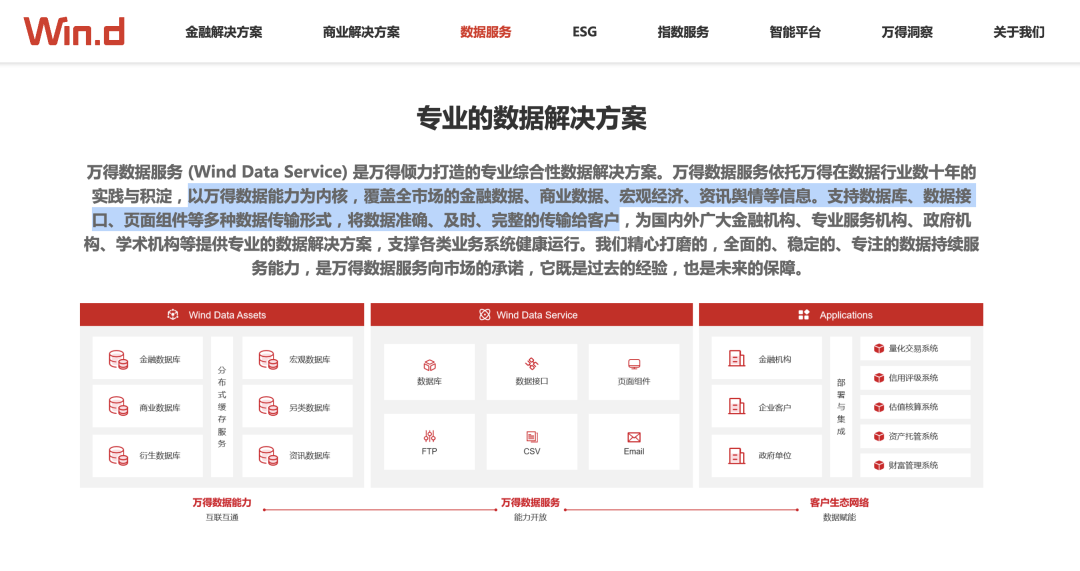Click the FTP sliders icon
Image resolution: width=1080 pixels, height=571 pixels.
coord(430,436)
